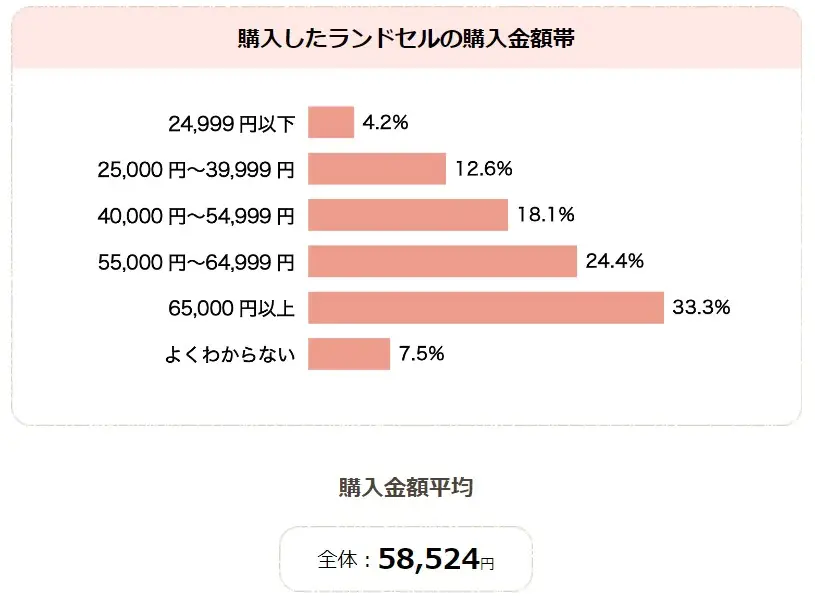The image size is (815, 602).
Task: Click the bar for よくわからない
Action: point(349,354)
